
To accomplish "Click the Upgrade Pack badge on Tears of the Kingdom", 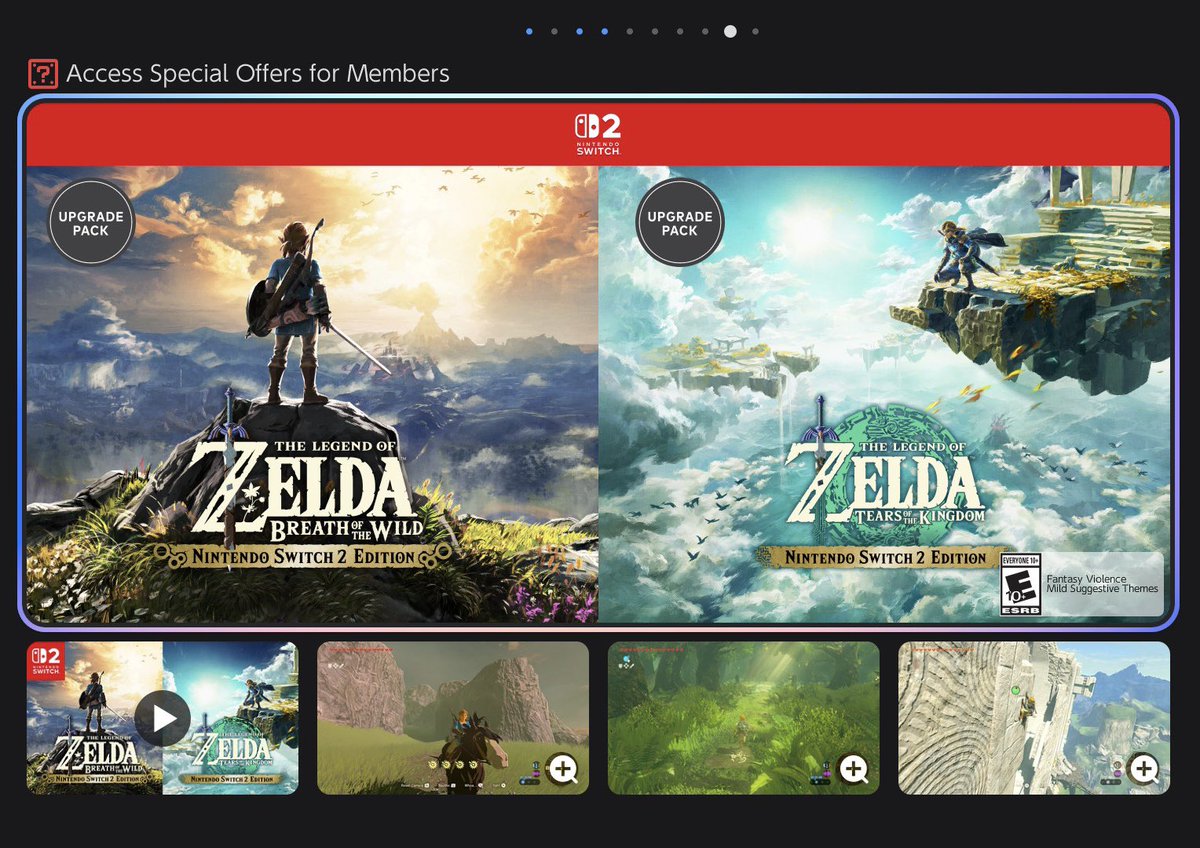I will click(679, 222).
